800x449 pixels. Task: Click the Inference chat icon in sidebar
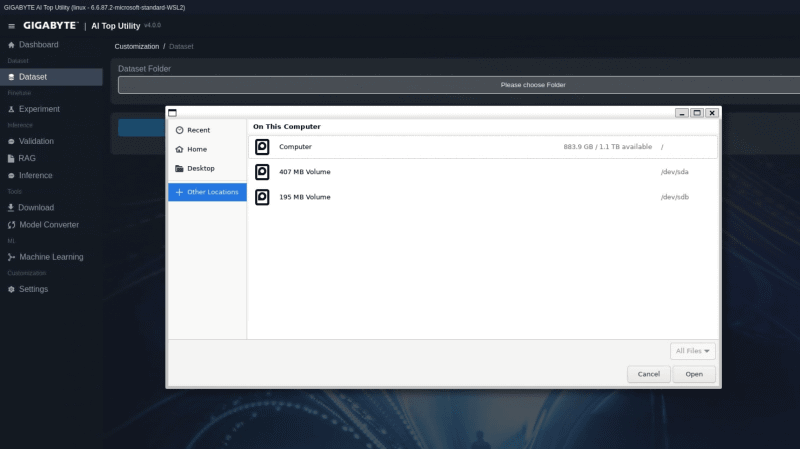[11, 176]
